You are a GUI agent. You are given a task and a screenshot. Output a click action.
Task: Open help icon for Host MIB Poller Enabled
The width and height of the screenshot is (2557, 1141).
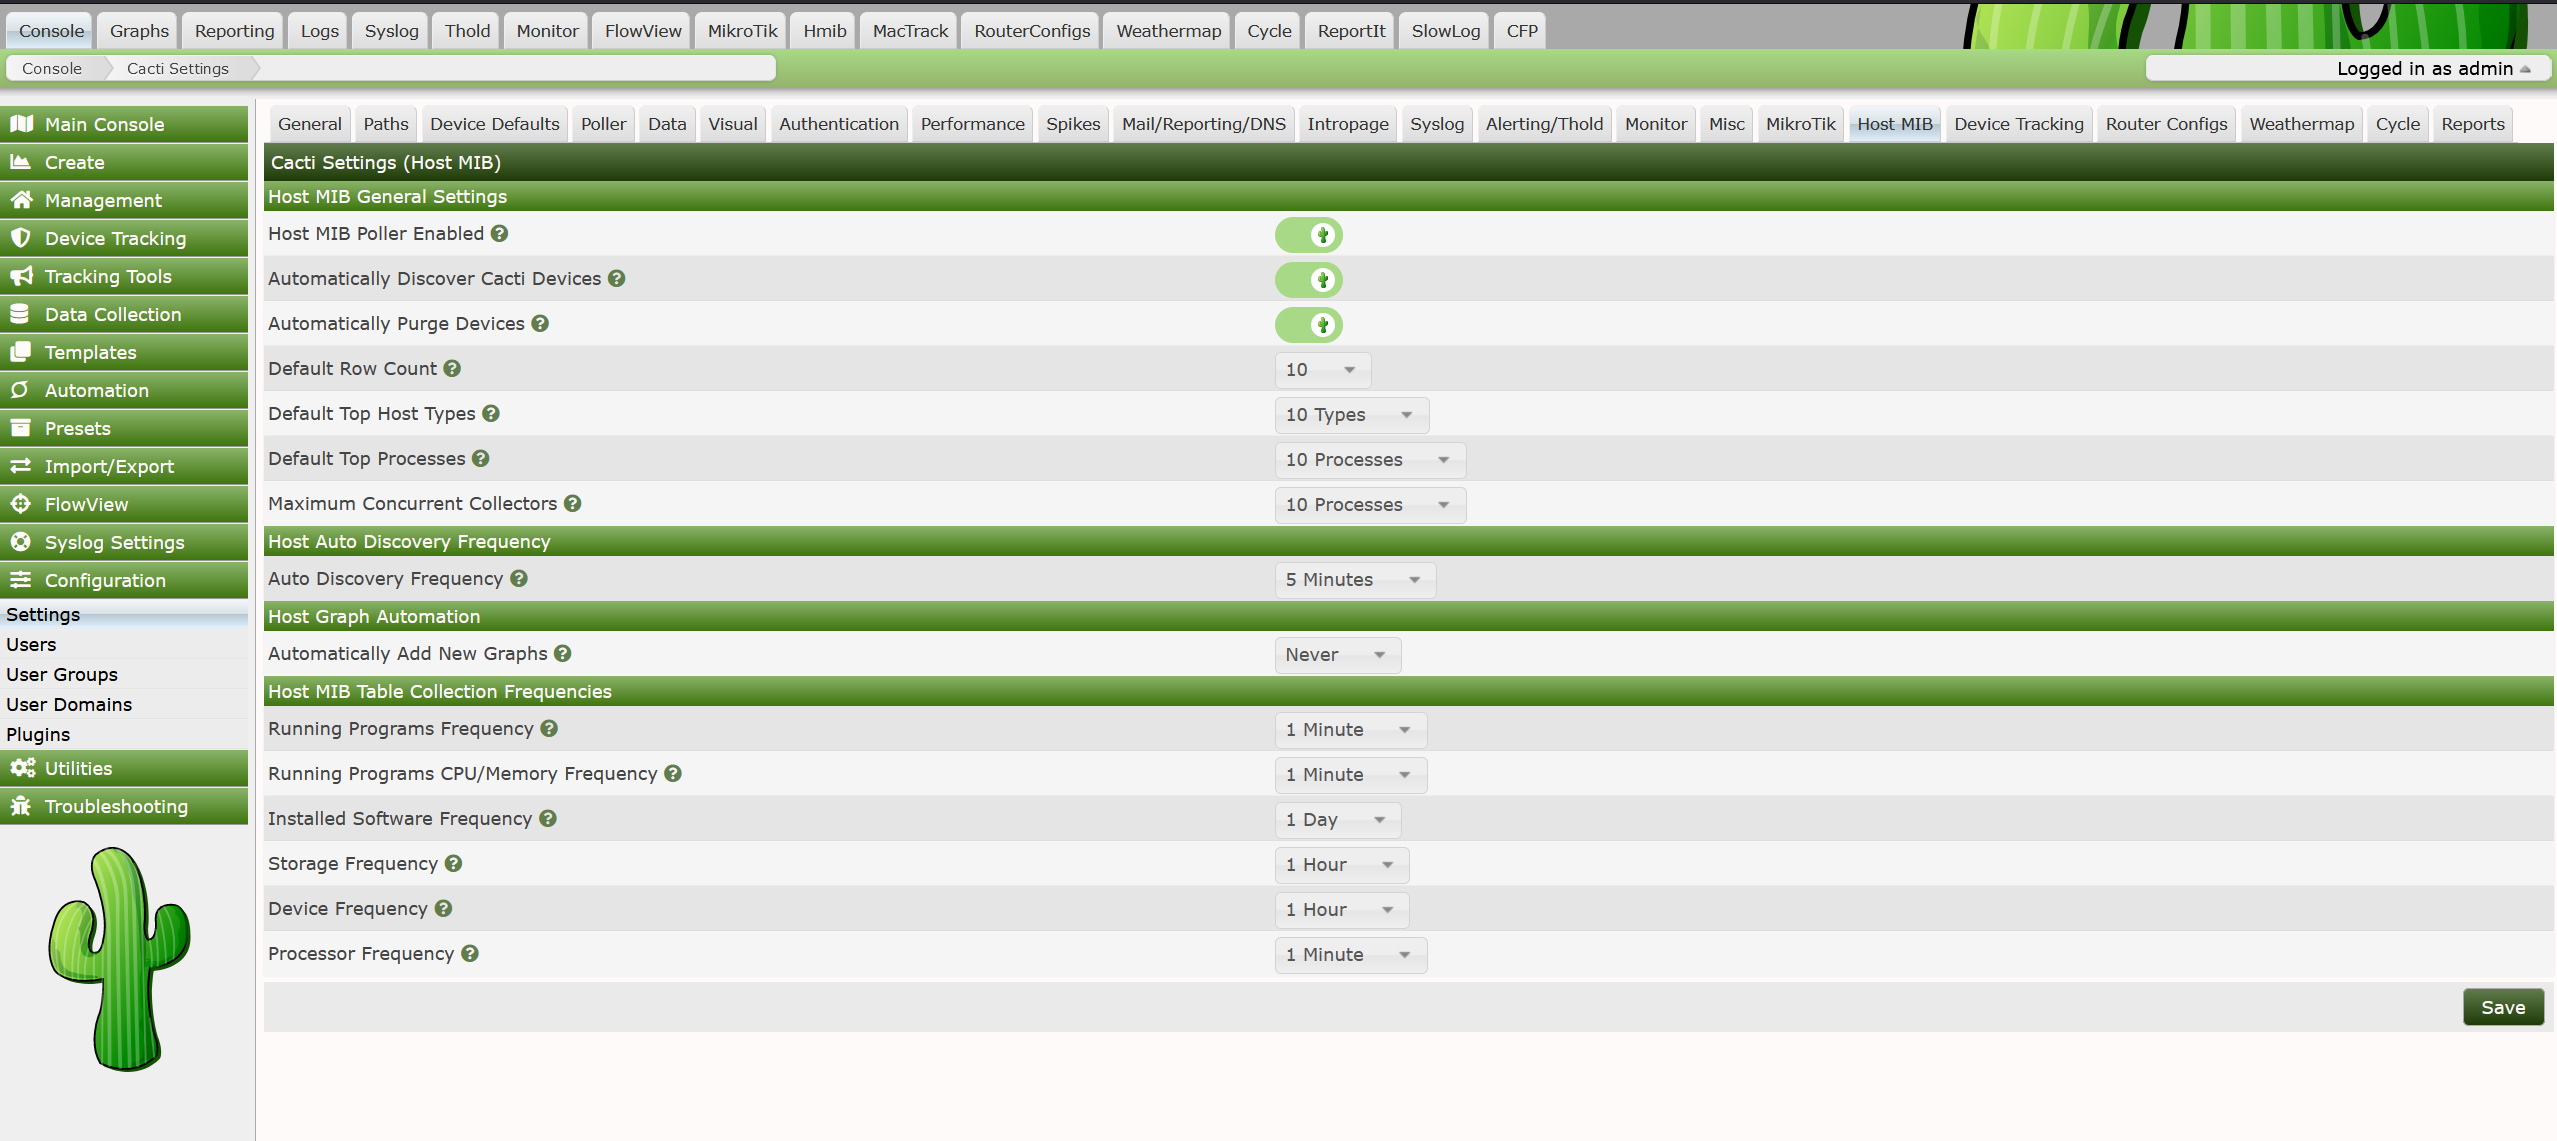coord(499,233)
